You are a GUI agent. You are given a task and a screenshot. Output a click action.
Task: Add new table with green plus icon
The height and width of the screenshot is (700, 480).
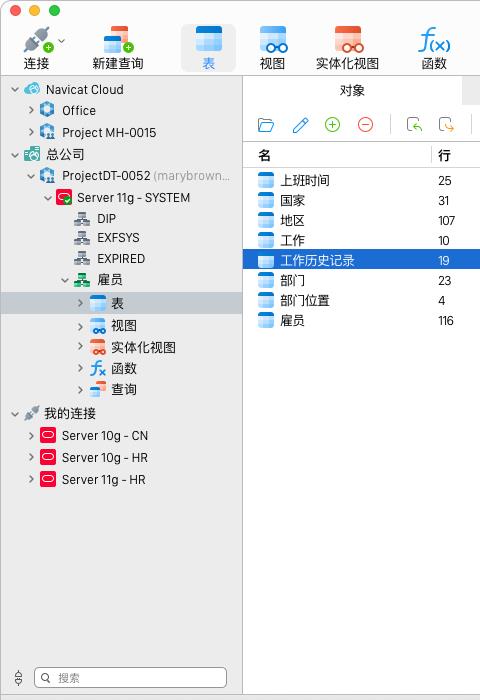coord(332,125)
